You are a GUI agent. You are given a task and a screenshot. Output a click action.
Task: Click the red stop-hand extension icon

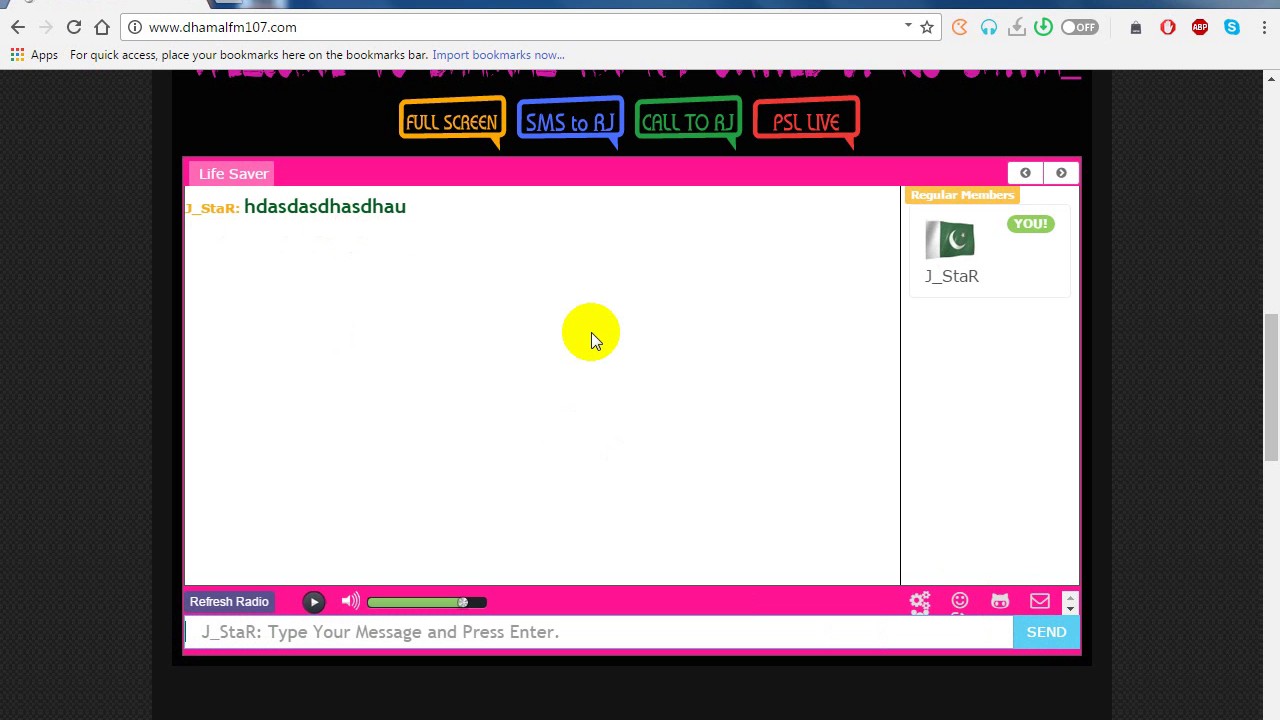(x=1168, y=27)
